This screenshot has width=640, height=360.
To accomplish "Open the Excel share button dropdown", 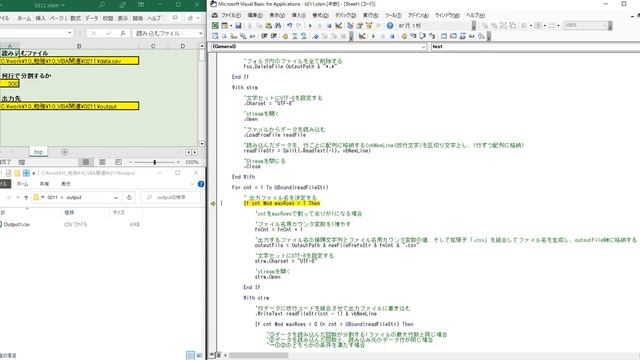I will pos(192,18).
